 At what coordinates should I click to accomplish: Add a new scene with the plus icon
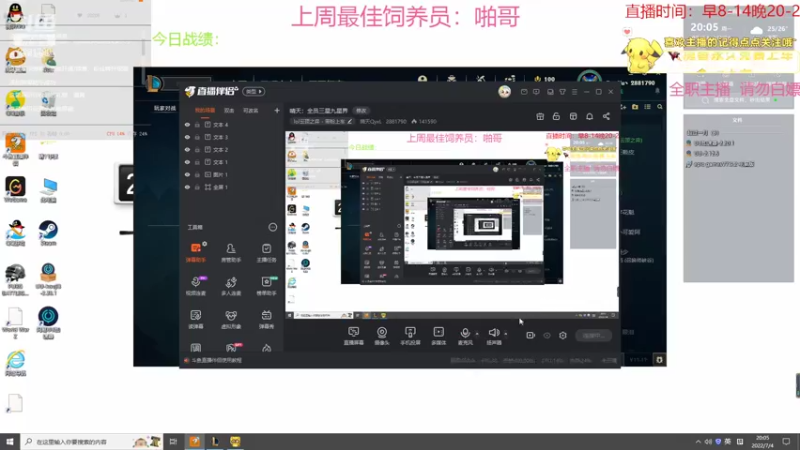click(277, 110)
